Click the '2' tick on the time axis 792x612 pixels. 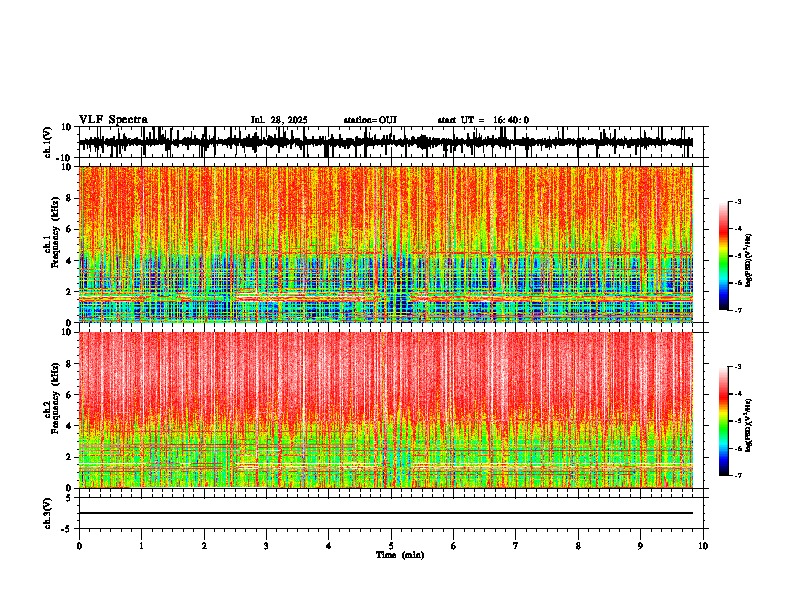click(204, 546)
